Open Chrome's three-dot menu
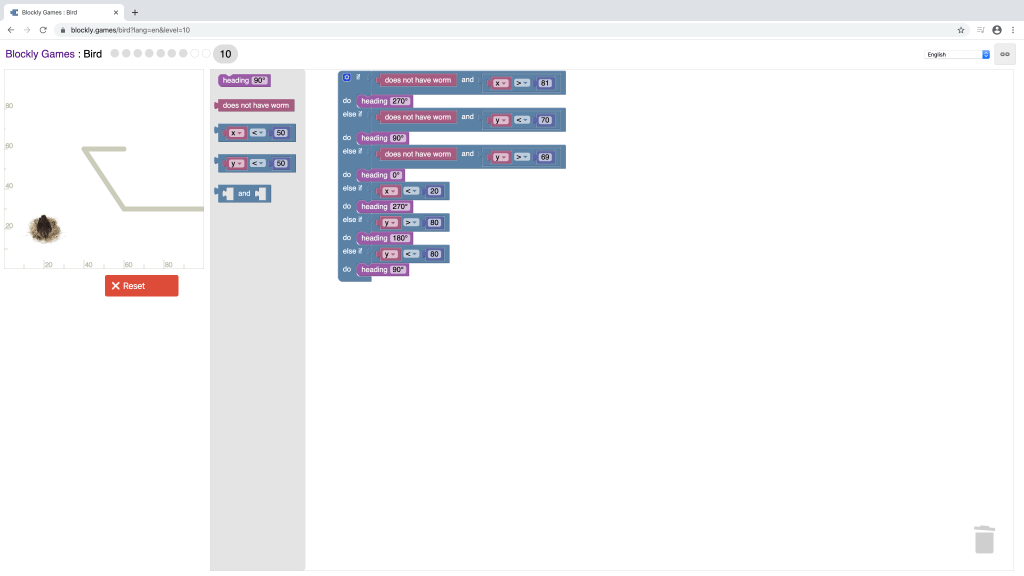This screenshot has width=1024, height=576. tap(1012, 30)
